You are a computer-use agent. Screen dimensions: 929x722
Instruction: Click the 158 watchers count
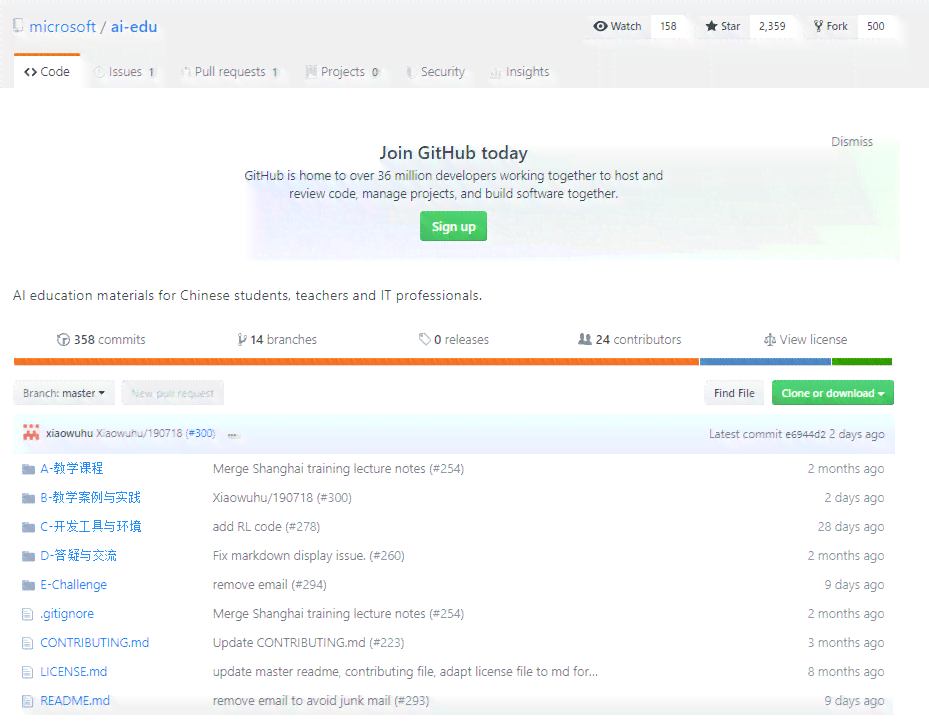pos(668,26)
